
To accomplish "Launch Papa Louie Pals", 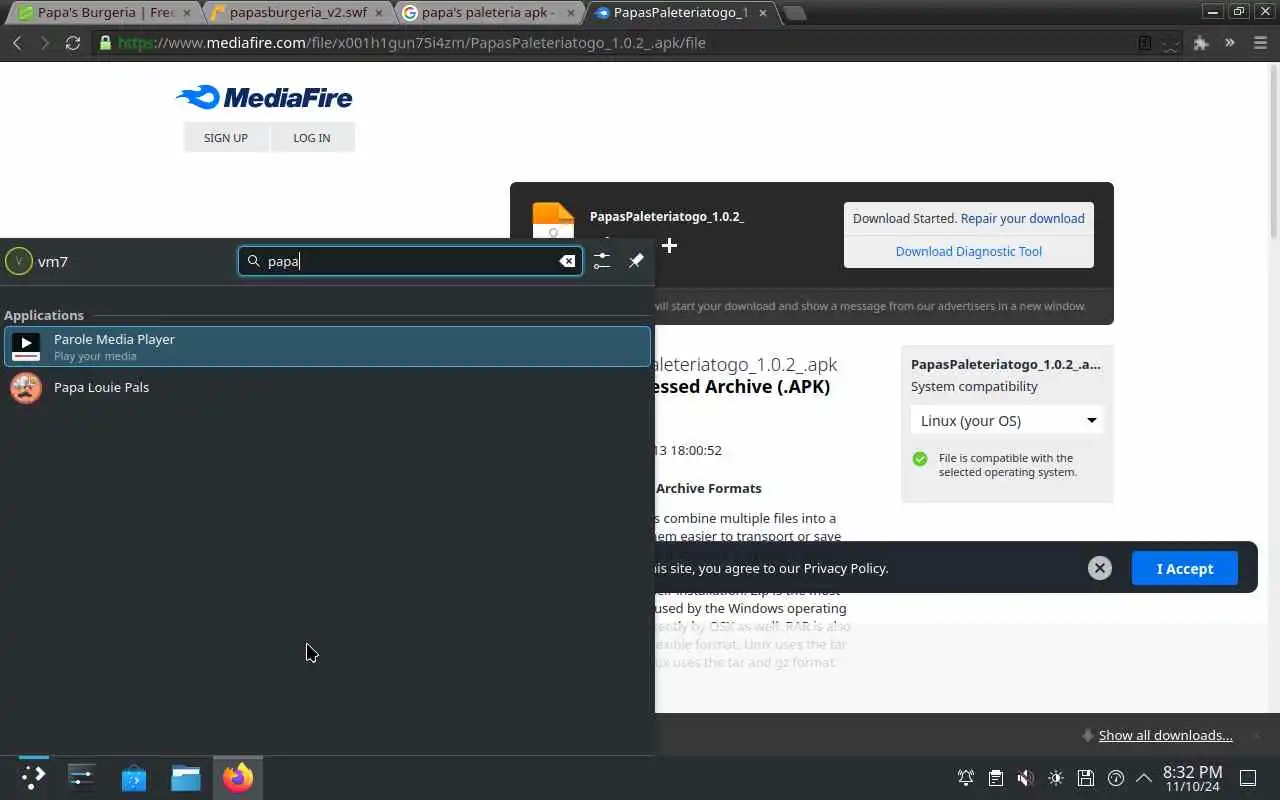I will point(327,387).
